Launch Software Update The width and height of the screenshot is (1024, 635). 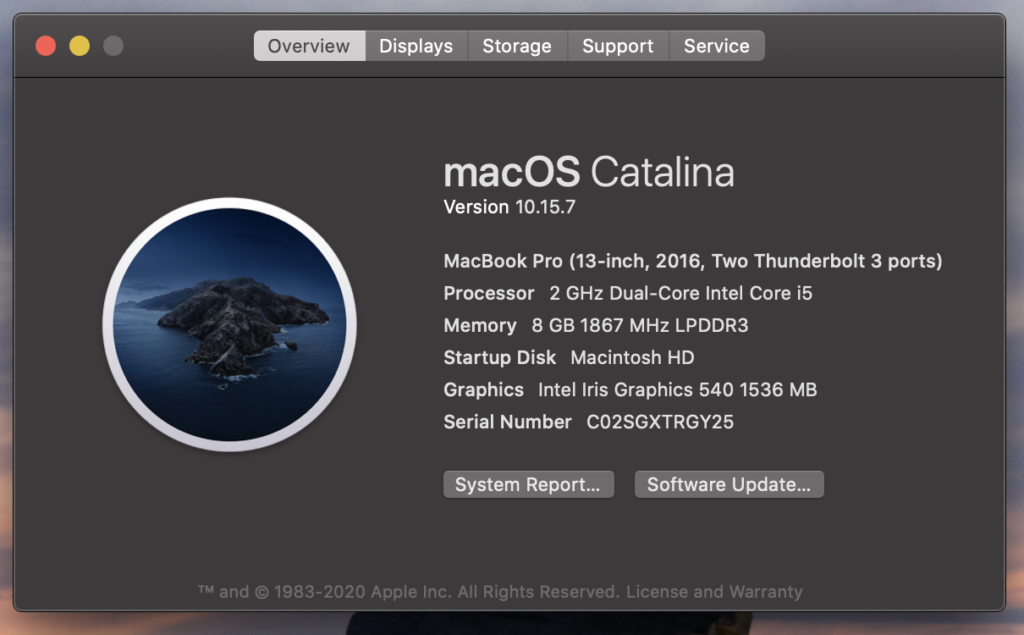pos(729,485)
